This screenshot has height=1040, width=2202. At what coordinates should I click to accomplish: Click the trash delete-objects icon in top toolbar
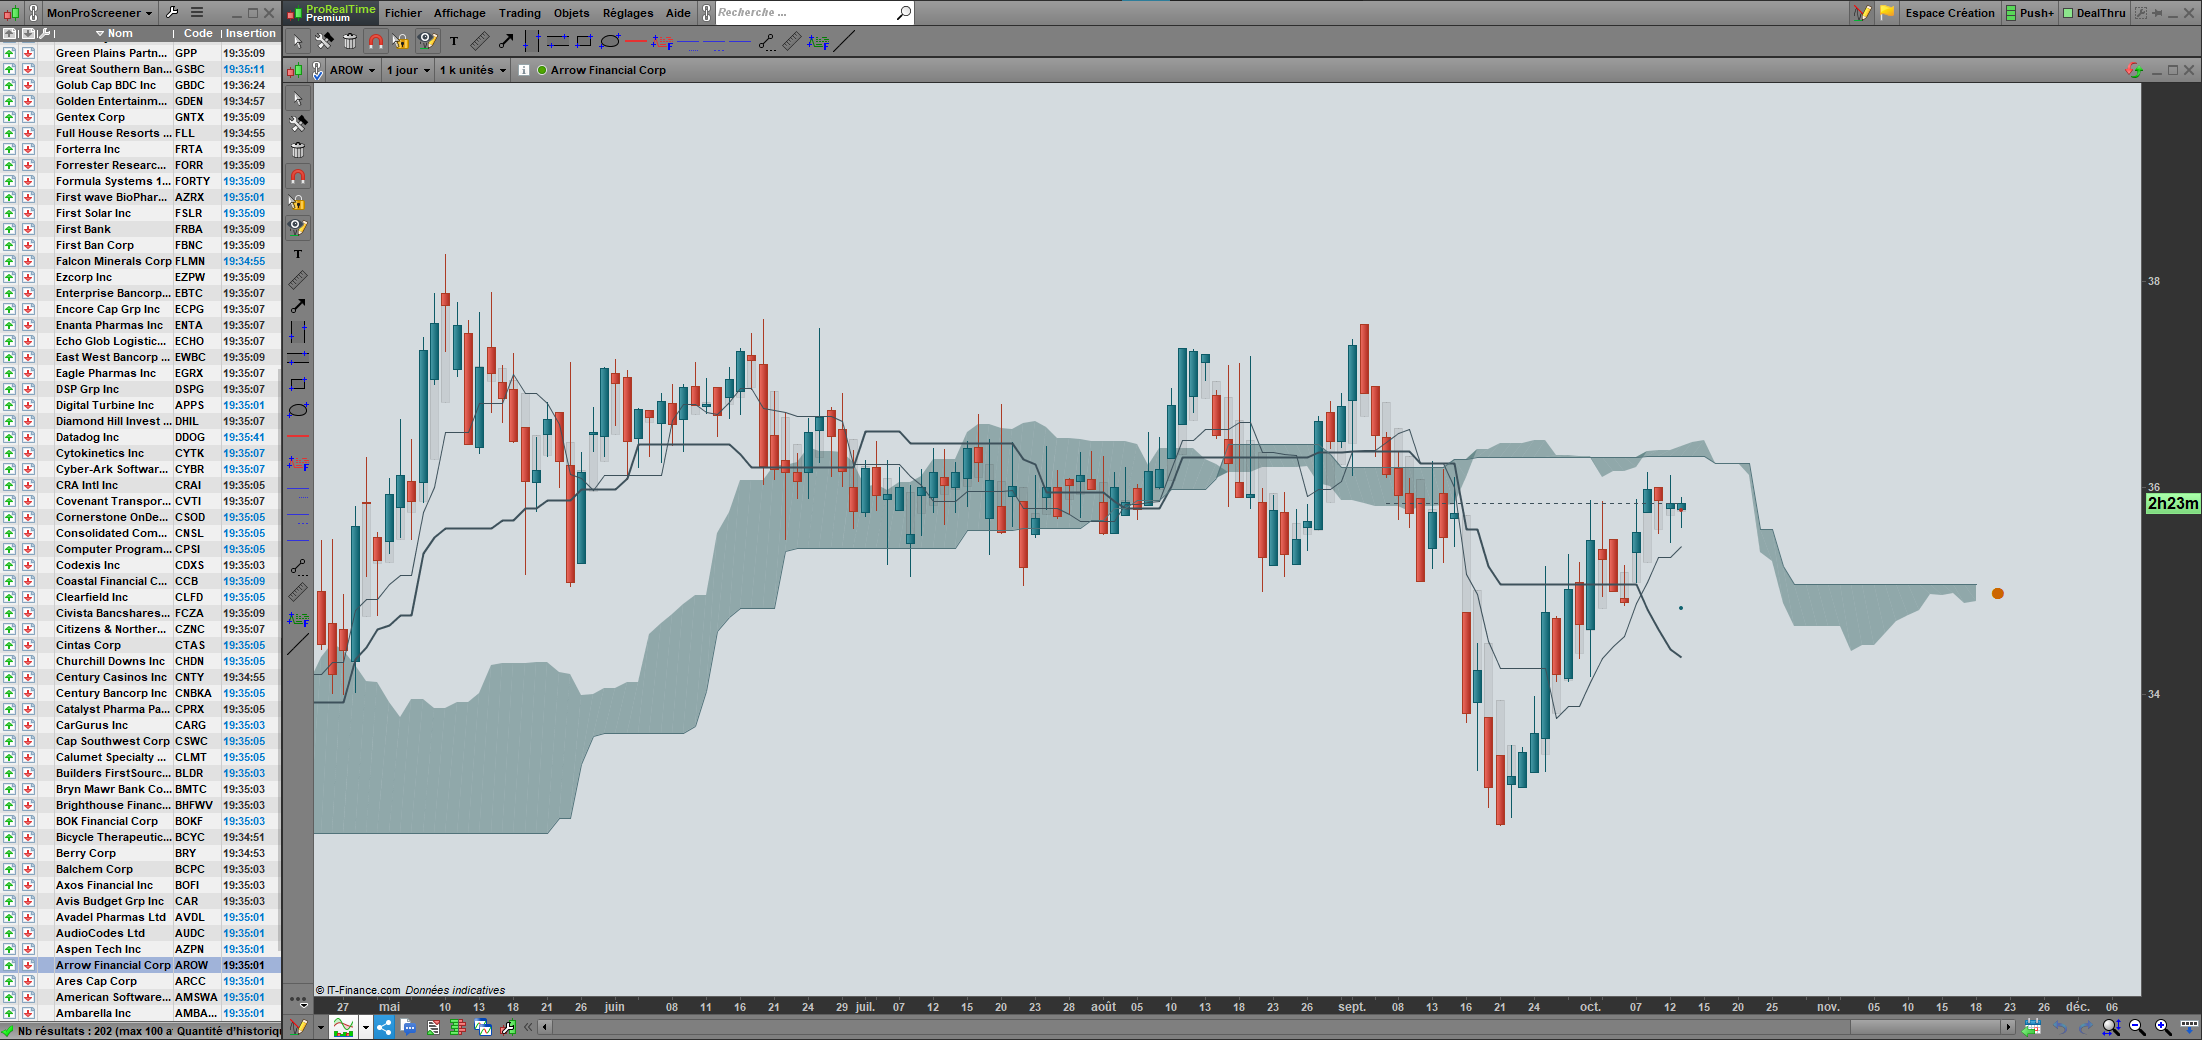350,42
